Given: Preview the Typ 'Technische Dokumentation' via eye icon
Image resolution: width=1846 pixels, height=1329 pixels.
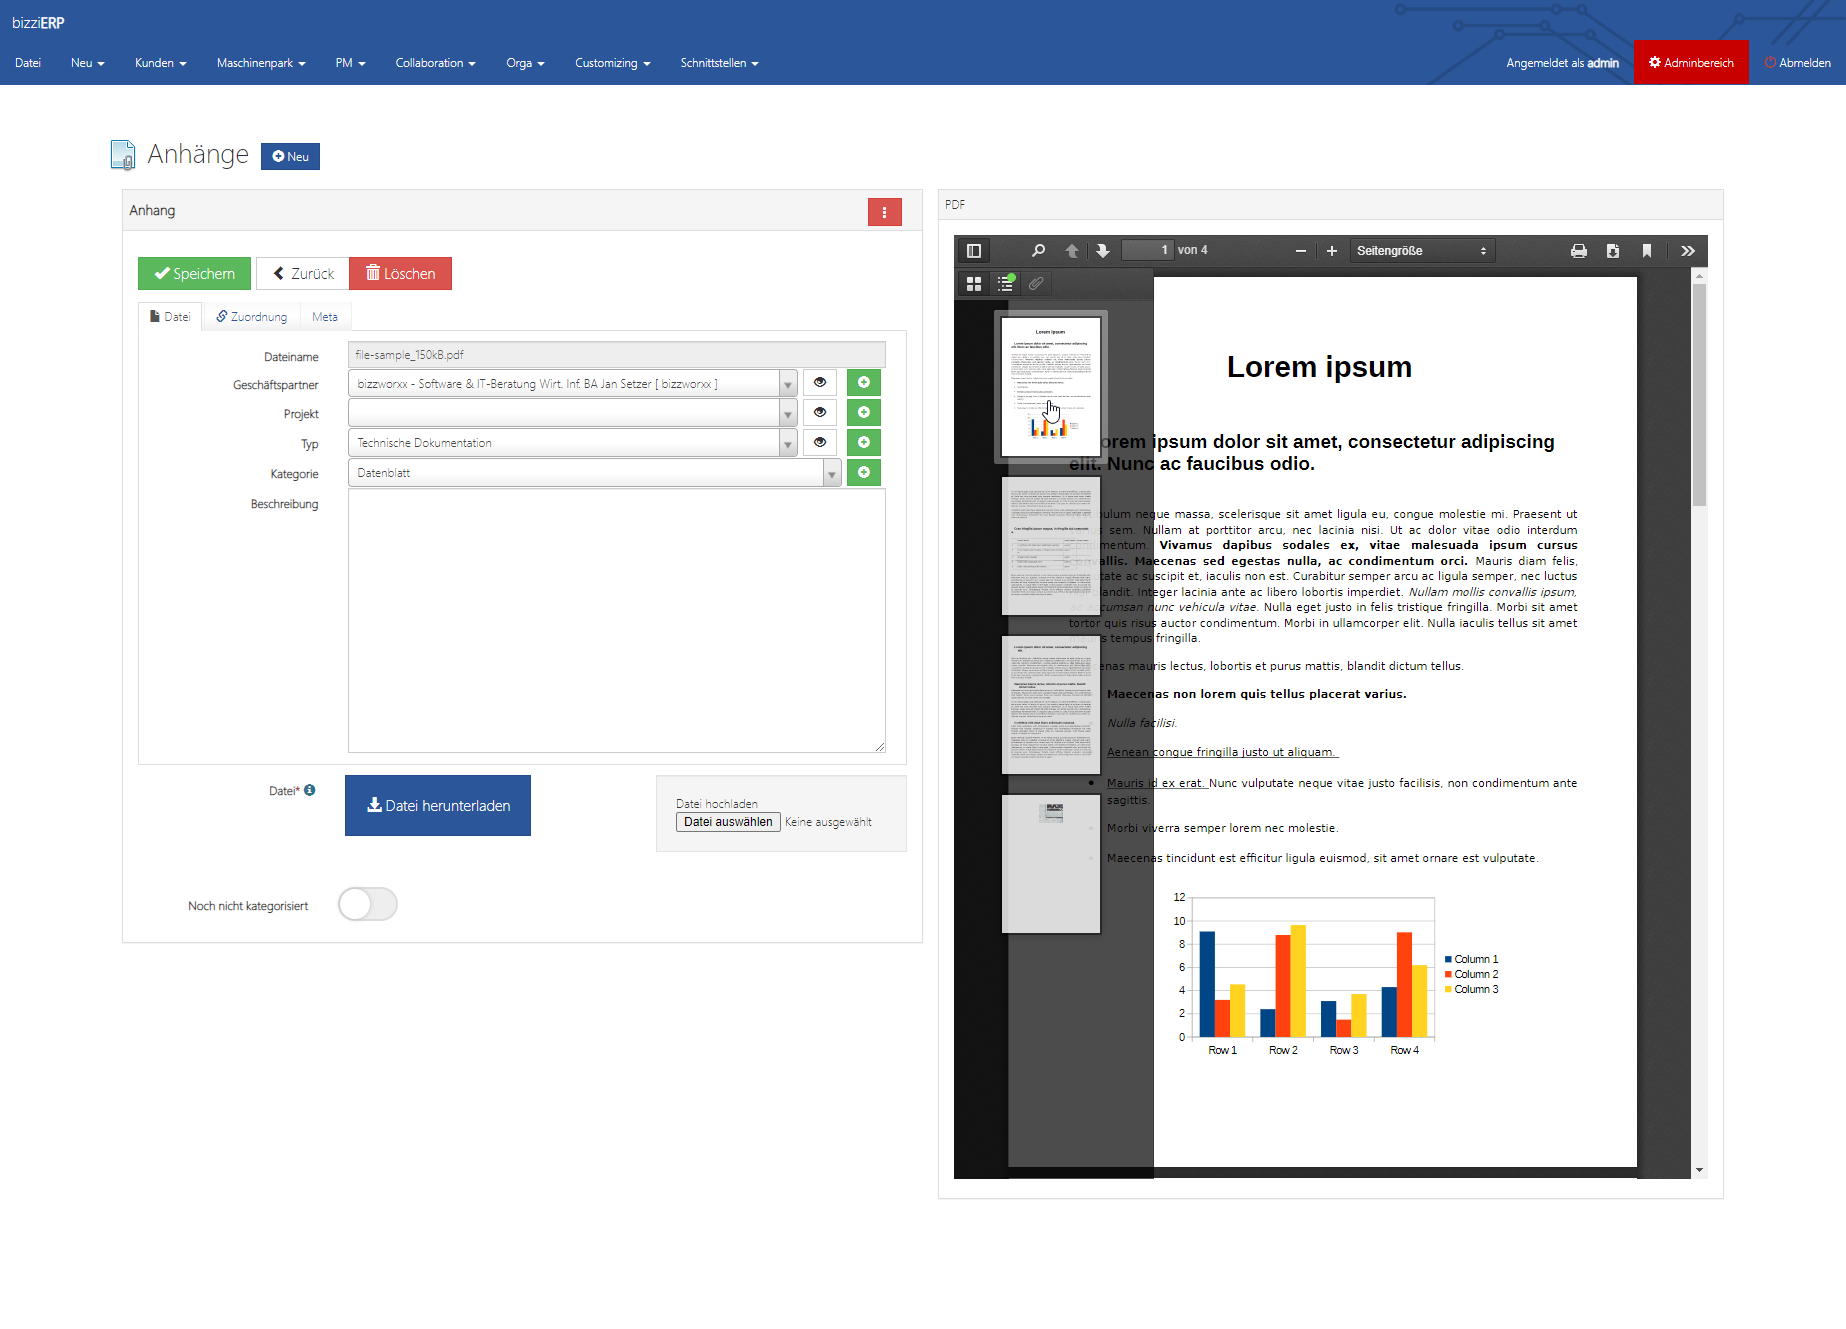Looking at the screenshot, I should tap(819, 441).
